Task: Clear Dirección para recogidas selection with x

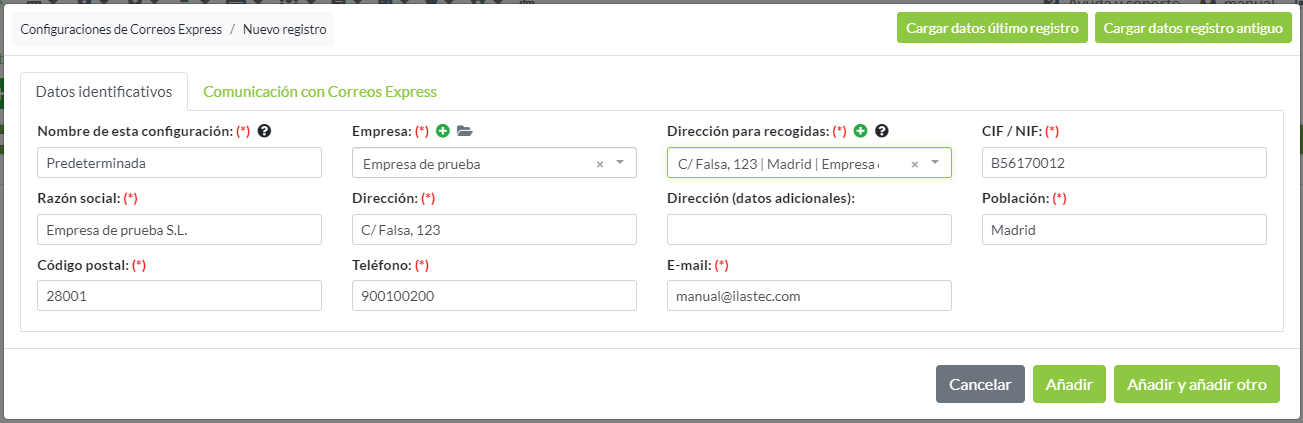Action: click(x=914, y=164)
